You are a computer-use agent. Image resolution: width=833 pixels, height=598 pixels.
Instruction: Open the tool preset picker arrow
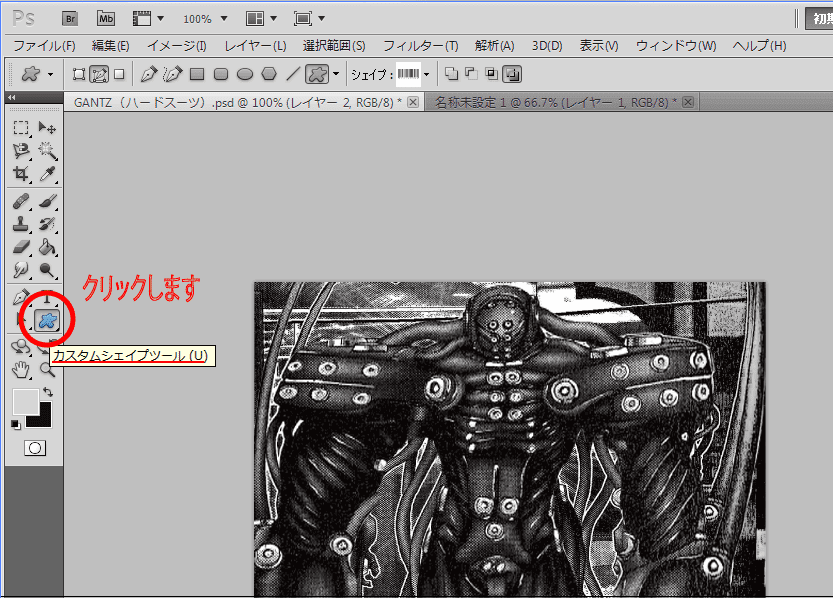point(50,74)
